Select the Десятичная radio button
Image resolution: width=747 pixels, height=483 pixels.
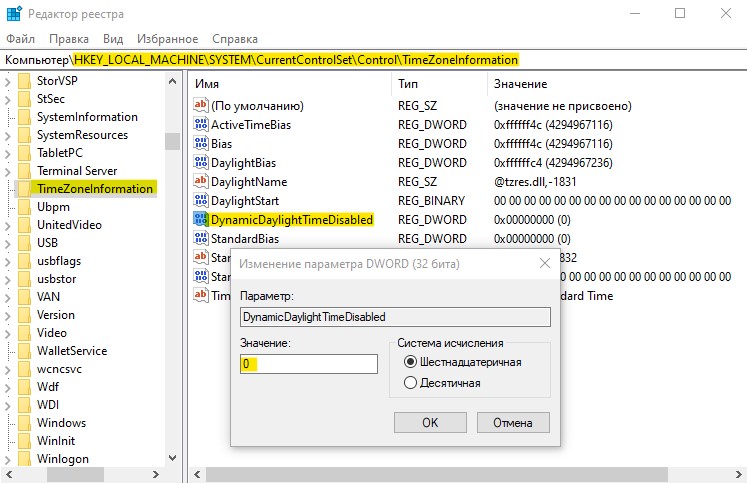pos(410,382)
